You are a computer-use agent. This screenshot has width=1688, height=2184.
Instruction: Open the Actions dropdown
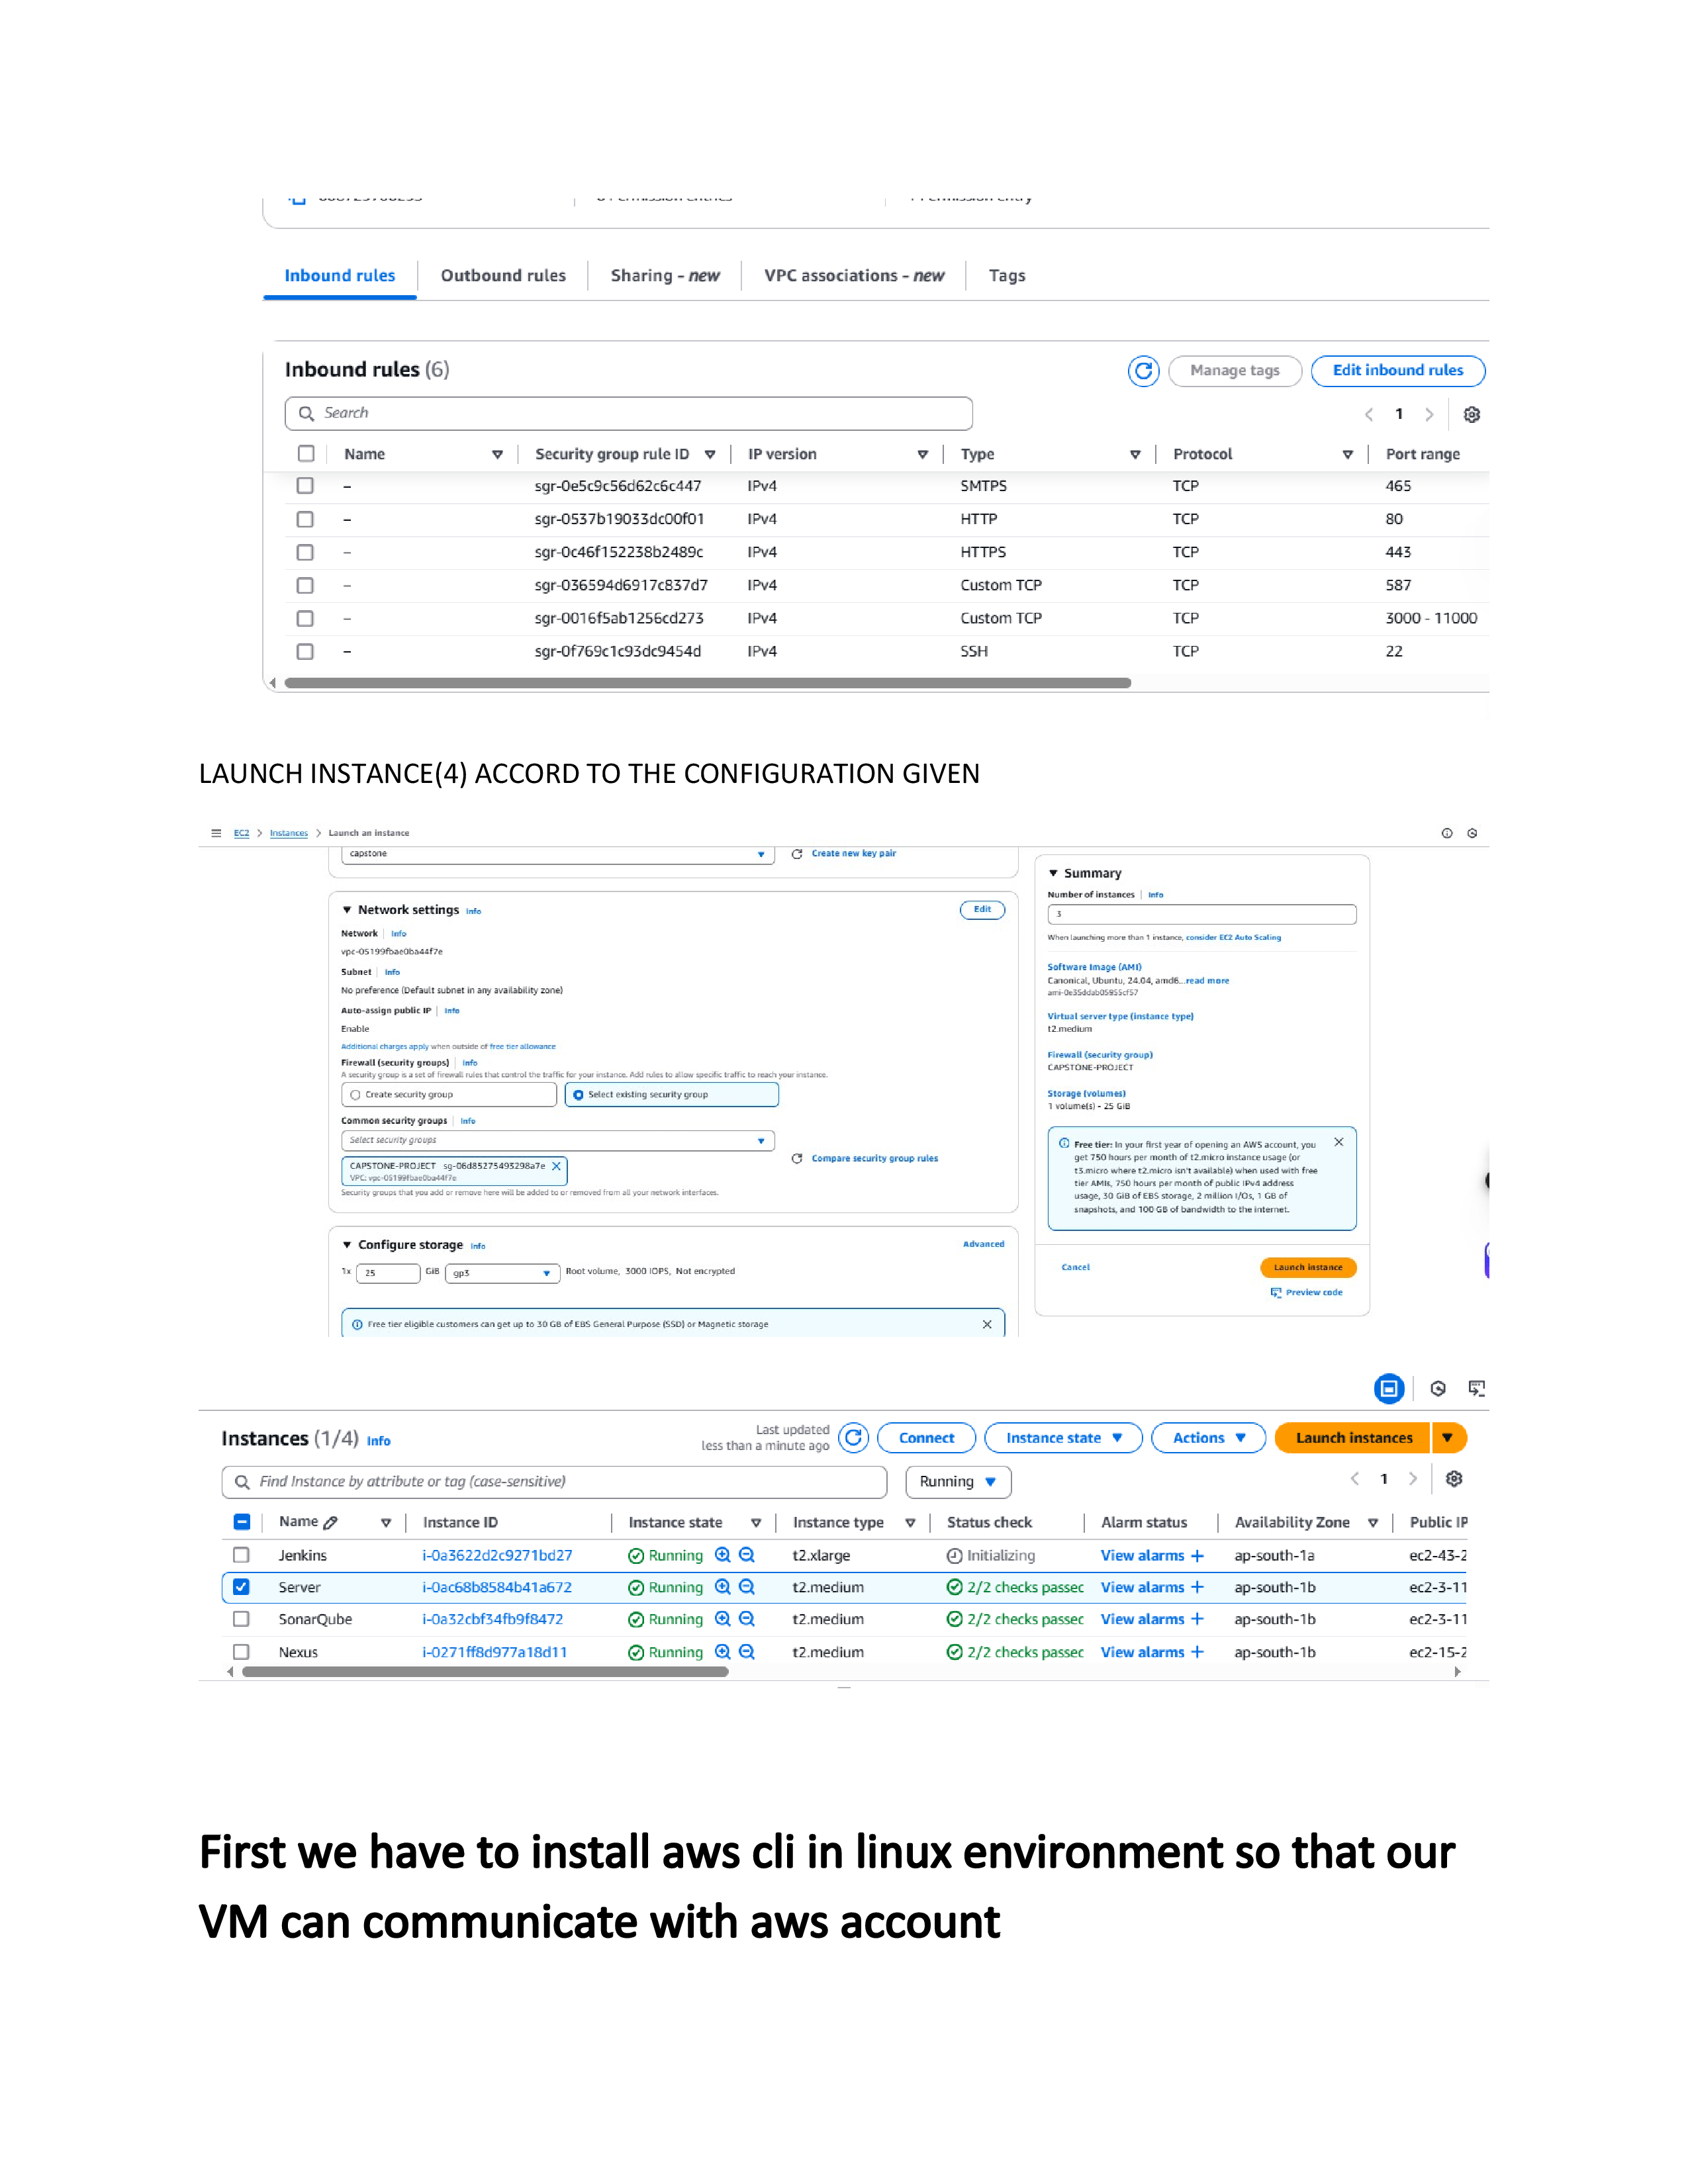[x=1208, y=1438]
